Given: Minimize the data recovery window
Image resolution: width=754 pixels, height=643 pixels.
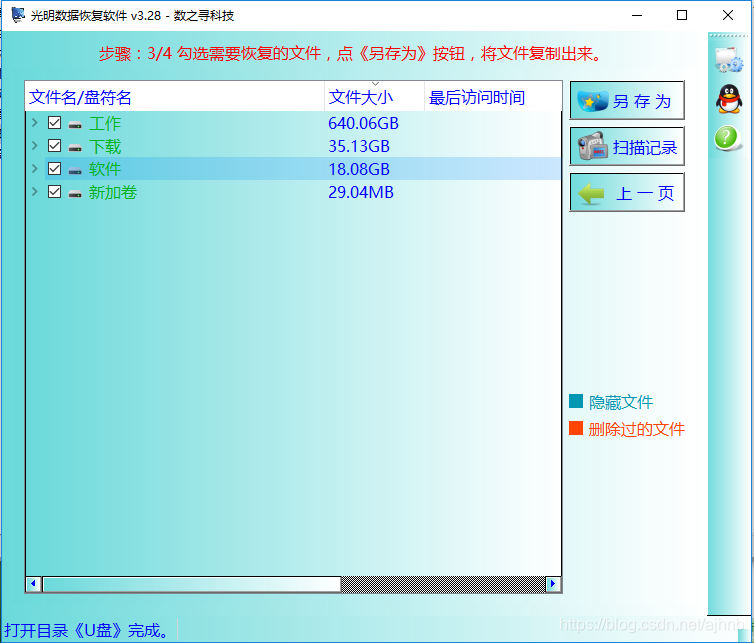Looking at the screenshot, I should click(637, 15).
